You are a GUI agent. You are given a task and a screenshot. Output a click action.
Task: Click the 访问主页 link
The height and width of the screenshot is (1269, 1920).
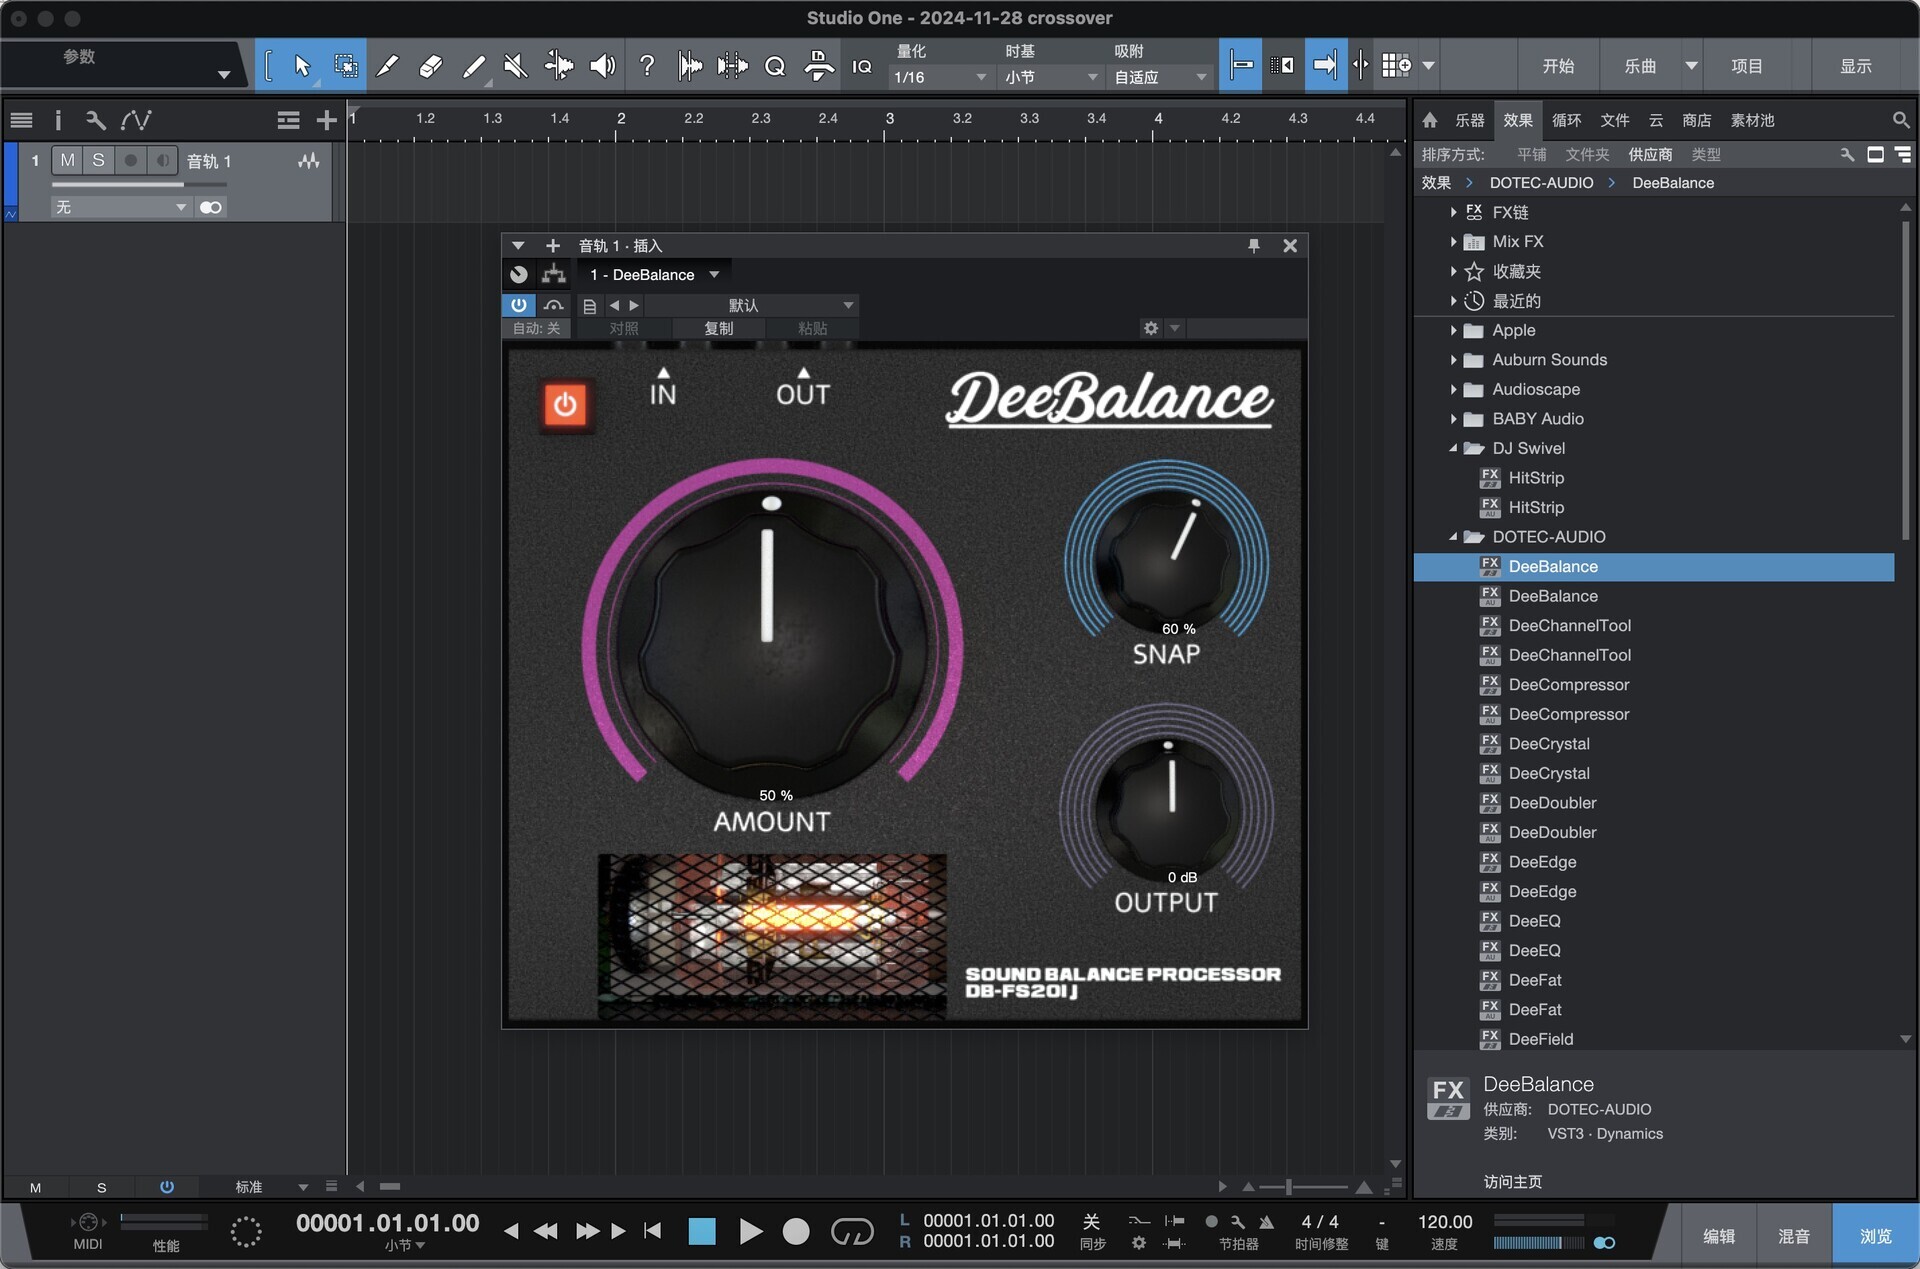coord(1512,1182)
